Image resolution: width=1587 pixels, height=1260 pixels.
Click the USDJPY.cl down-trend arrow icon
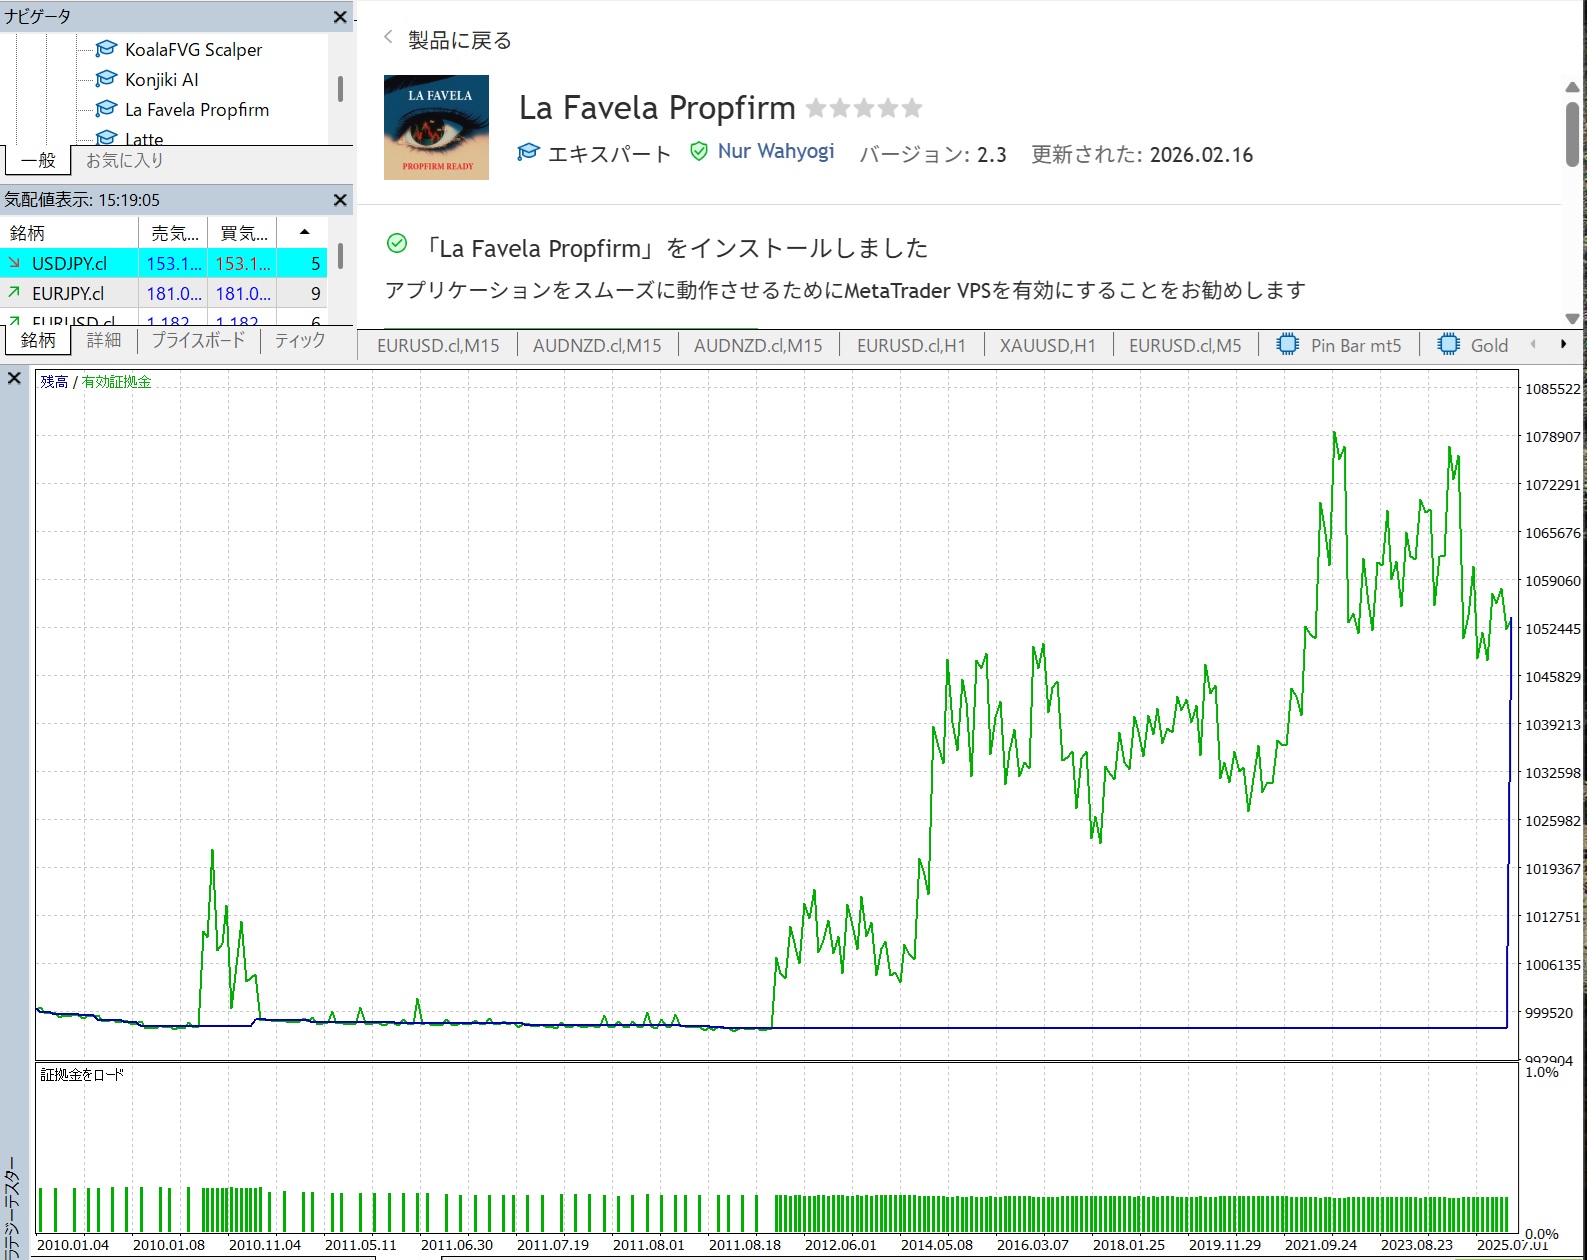14,263
